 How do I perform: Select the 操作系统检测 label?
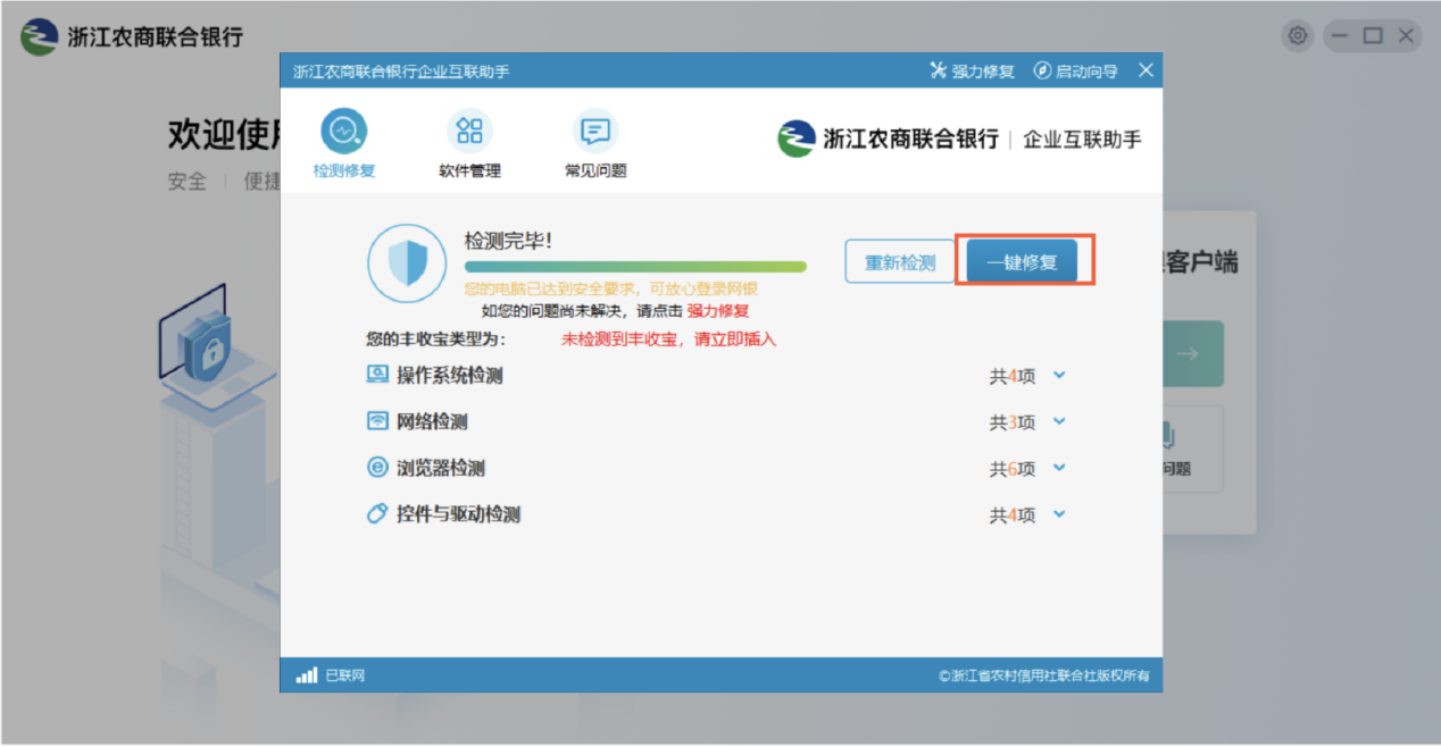point(450,376)
